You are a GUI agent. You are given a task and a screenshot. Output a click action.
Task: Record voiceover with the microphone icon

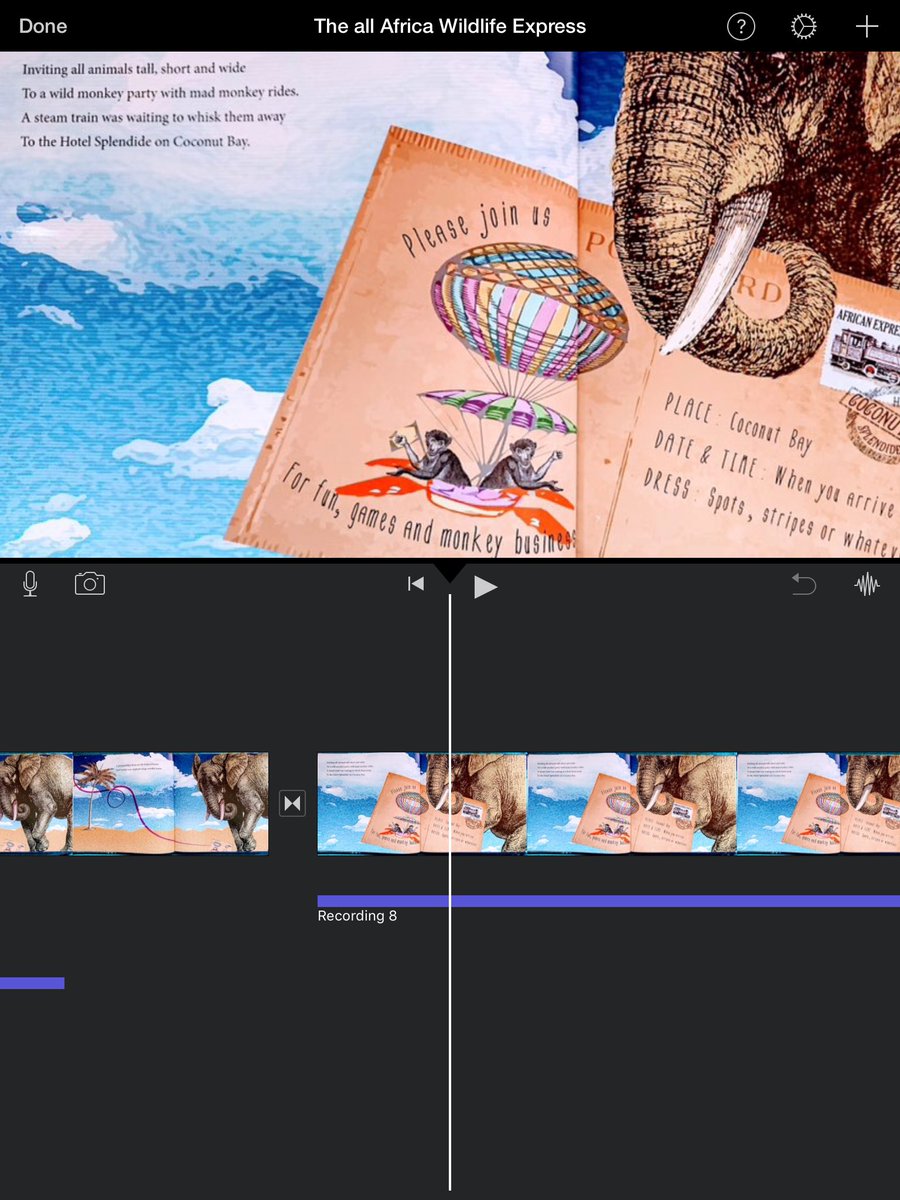30,584
